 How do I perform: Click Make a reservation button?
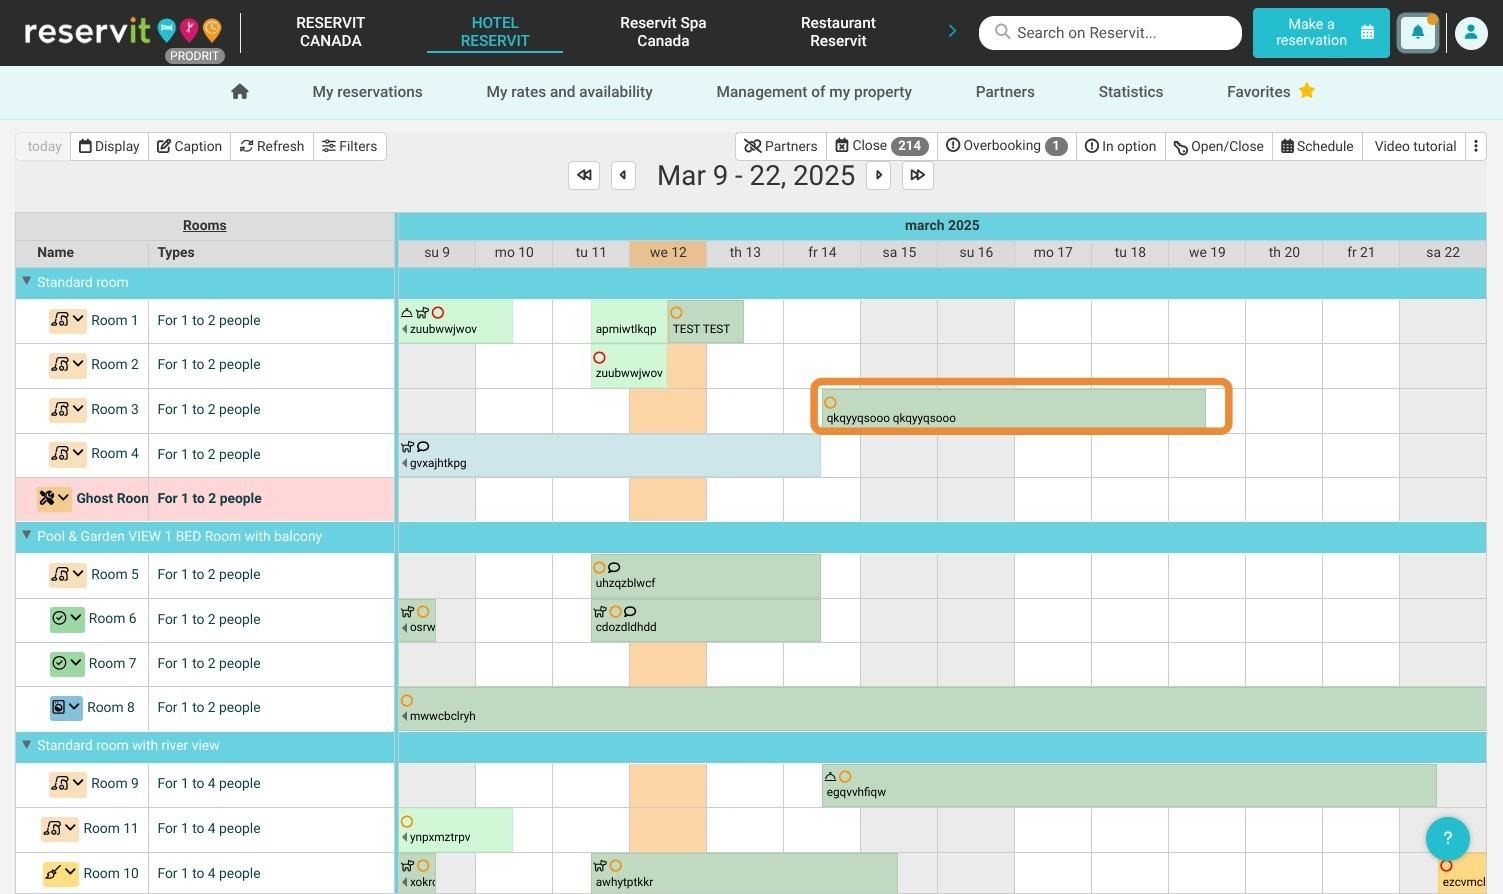click(x=1321, y=33)
